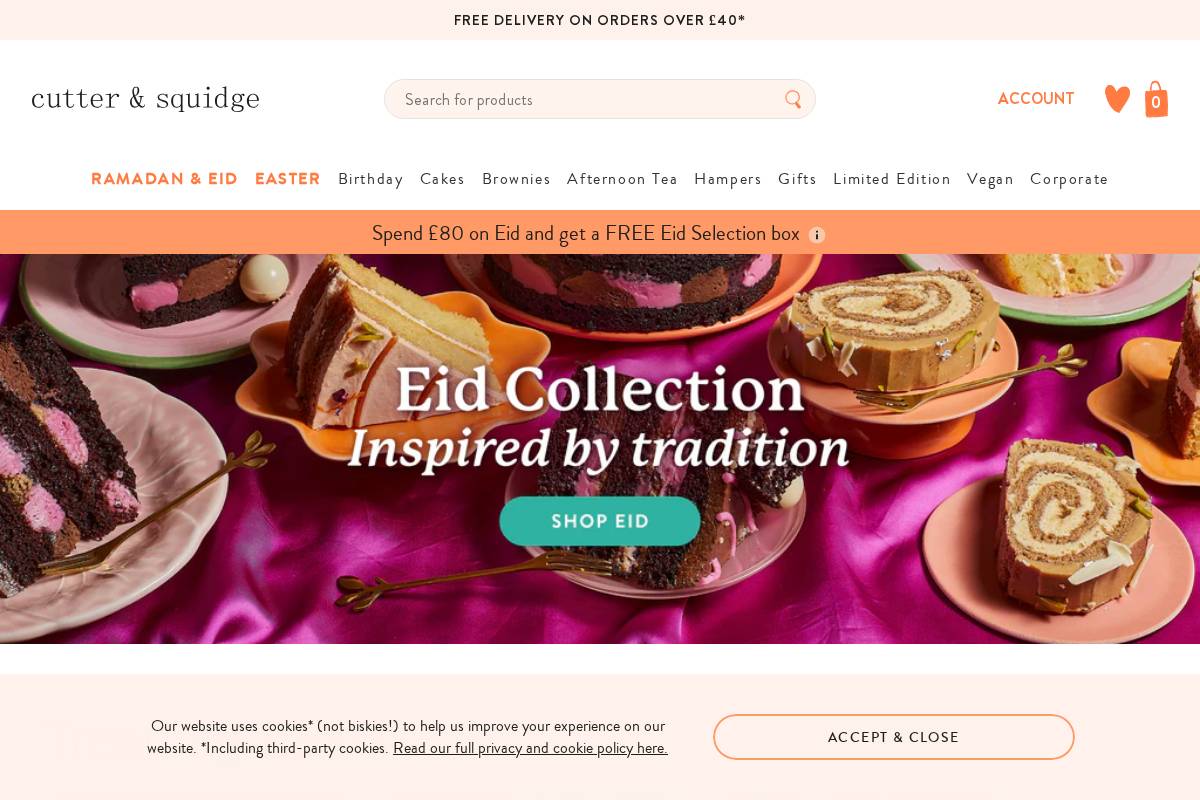Open the Cakes category
This screenshot has height=800, width=1200.
442,179
